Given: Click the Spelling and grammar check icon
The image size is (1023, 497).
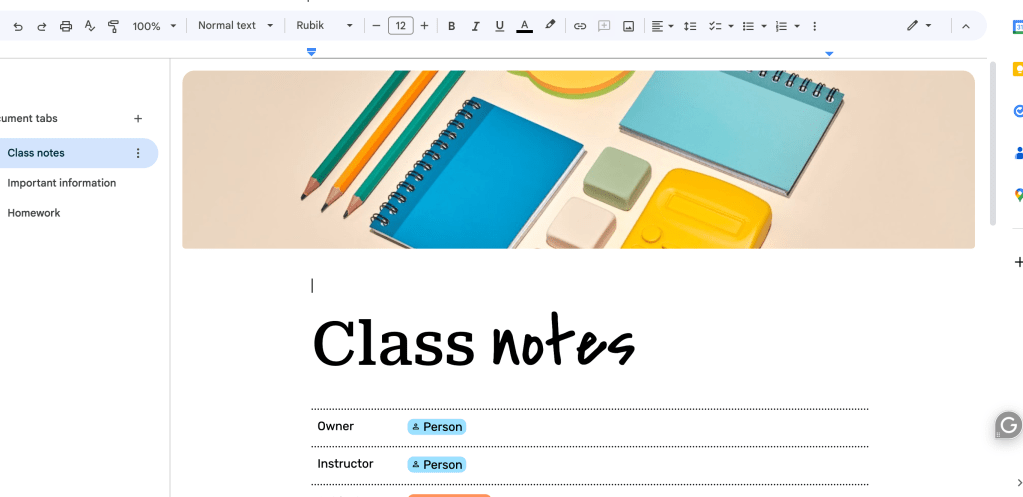Looking at the screenshot, I should coord(90,26).
